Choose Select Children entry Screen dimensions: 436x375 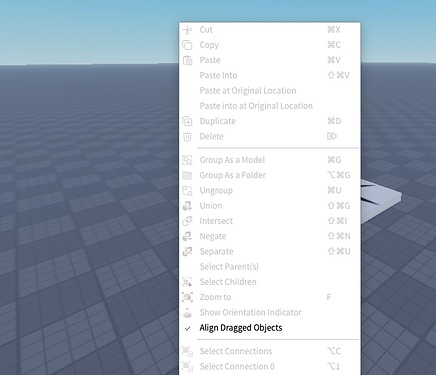point(270,282)
